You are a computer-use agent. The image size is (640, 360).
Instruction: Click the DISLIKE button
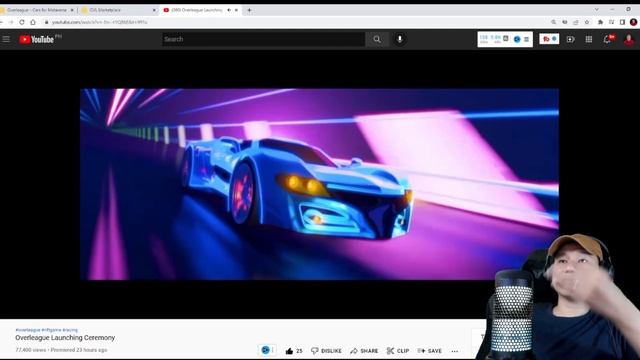click(326, 351)
